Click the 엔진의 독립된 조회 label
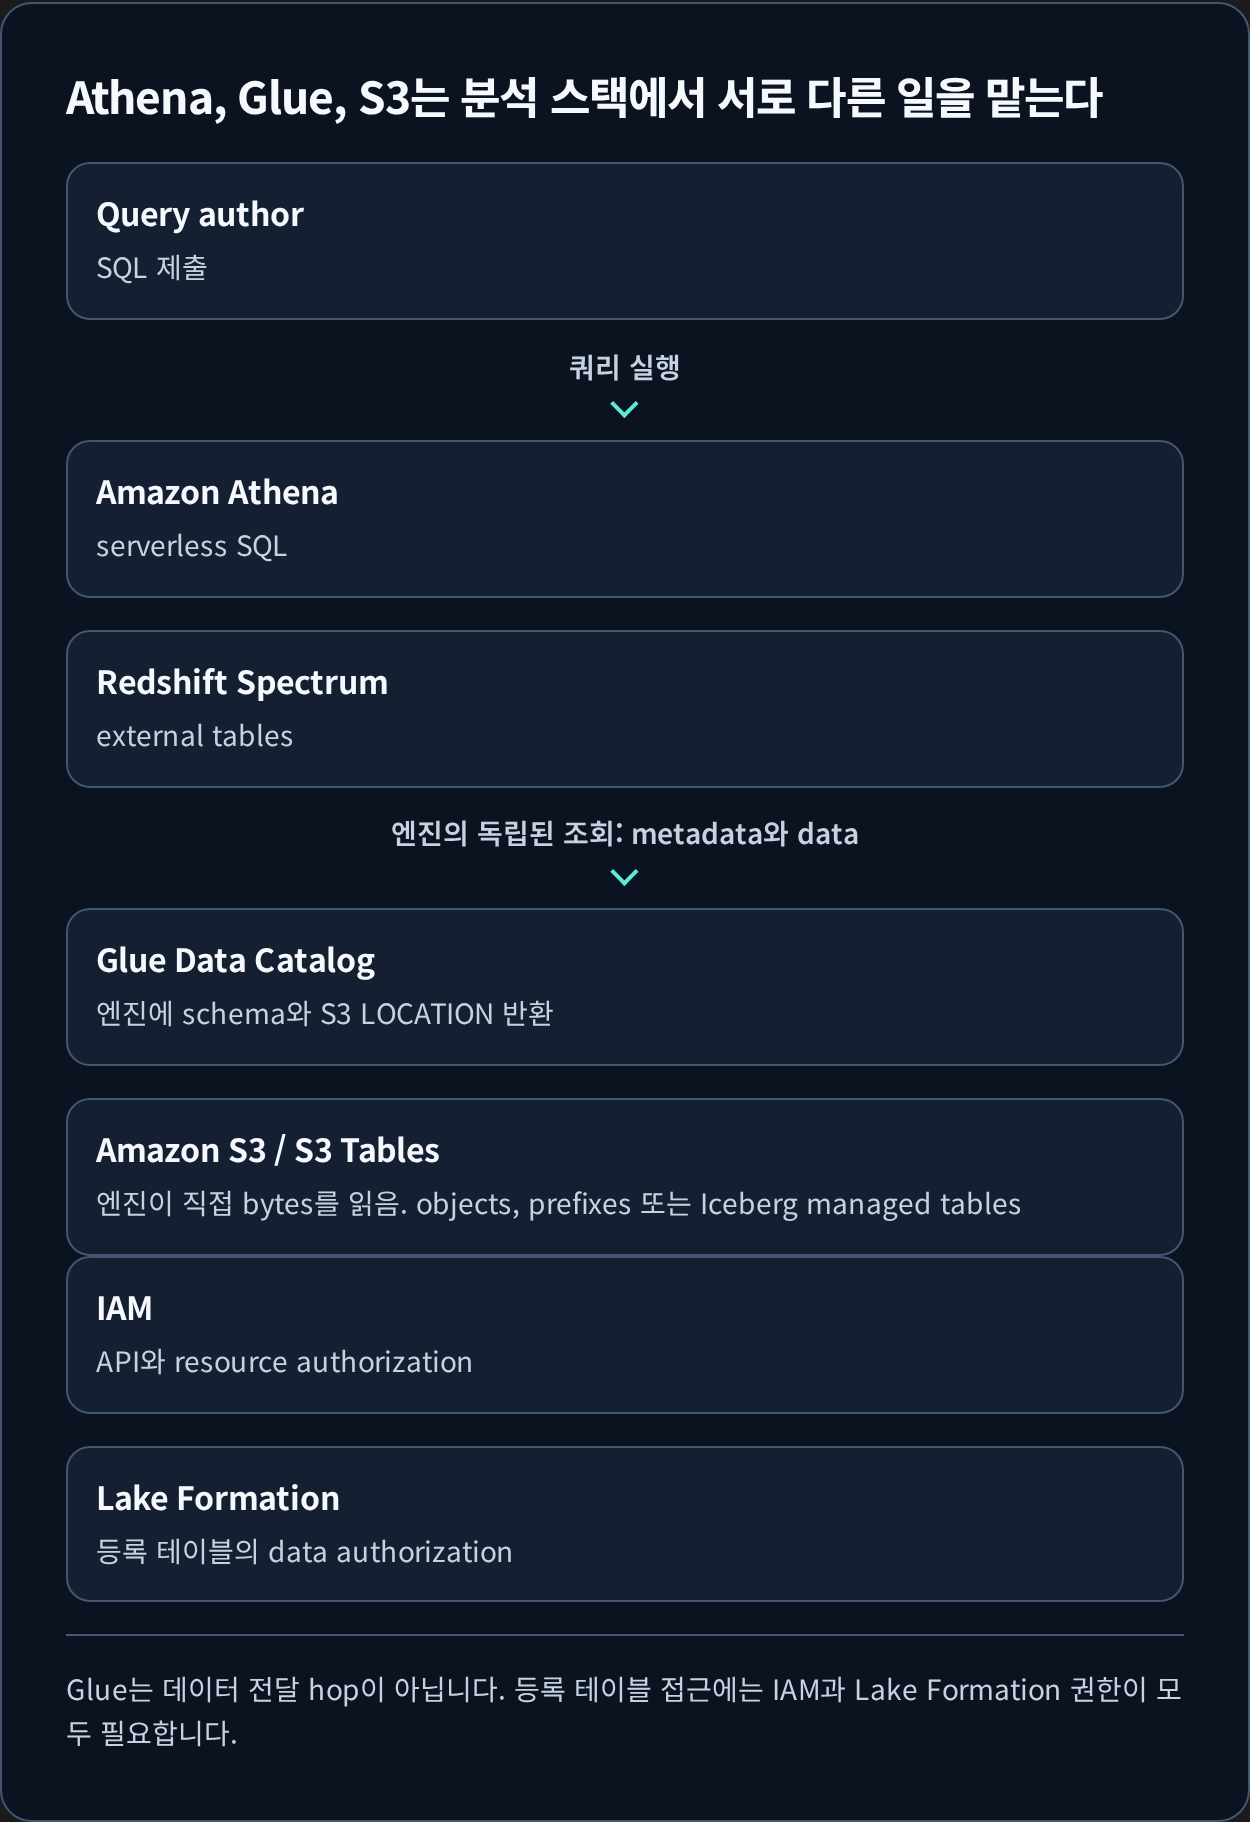1250x1822 pixels. 624,833
